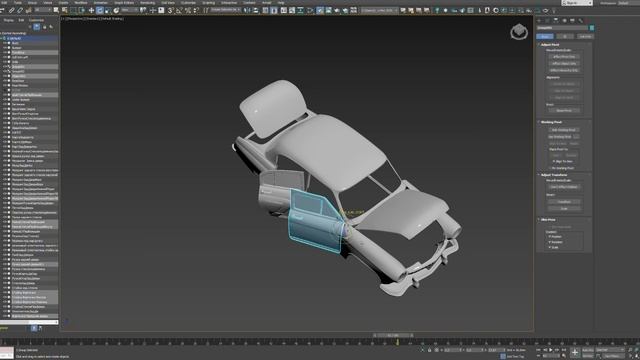
Task: Toggle Affect Object Only
Action: pyautogui.click(x=564, y=64)
